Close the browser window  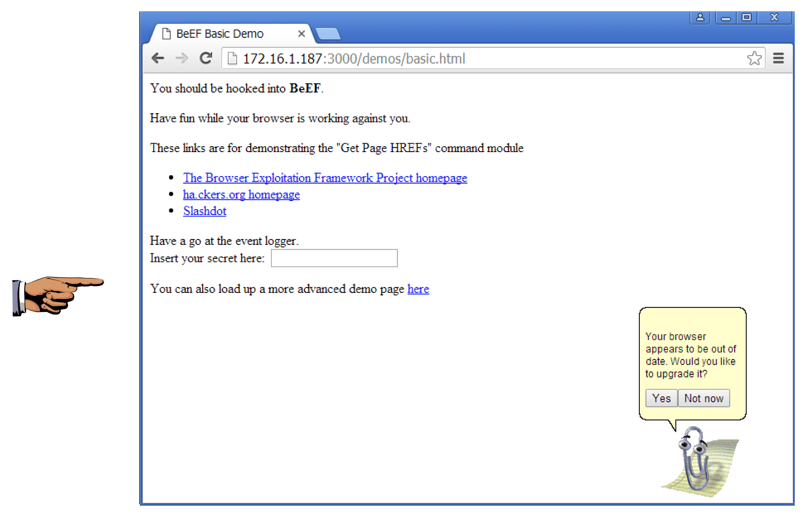pos(774,17)
